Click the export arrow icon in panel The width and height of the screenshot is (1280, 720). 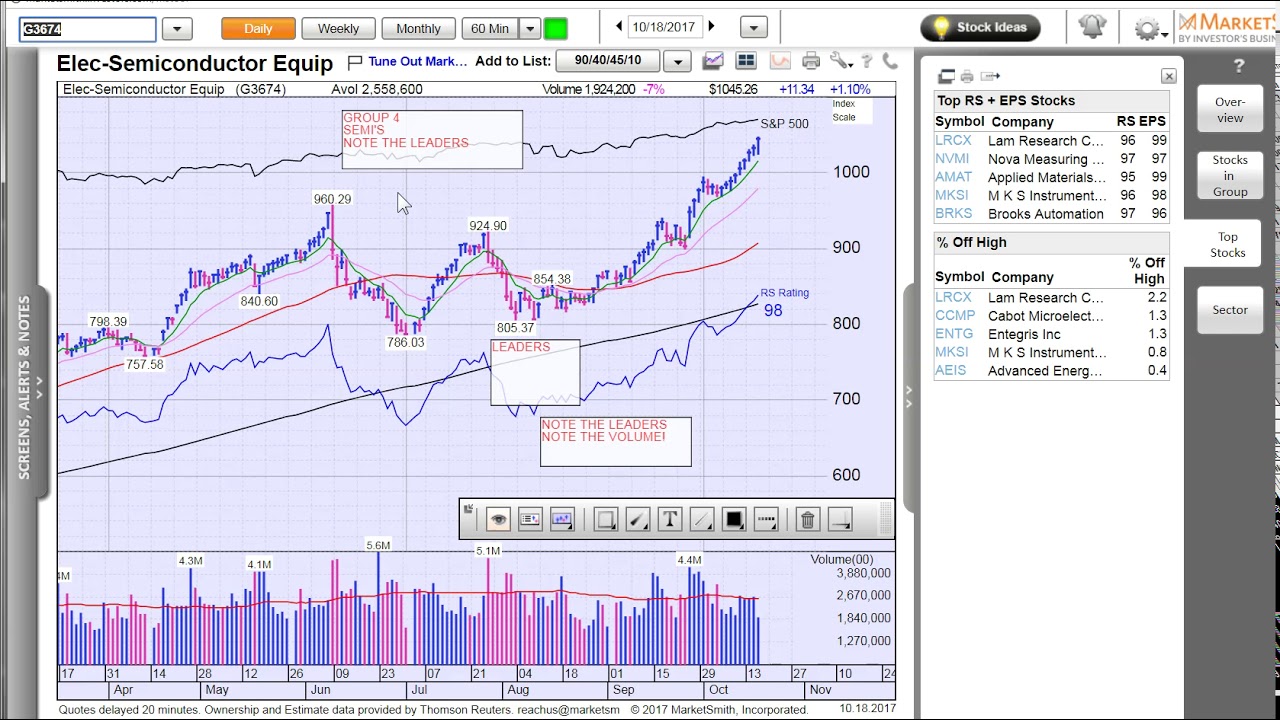(x=990, y=76)
